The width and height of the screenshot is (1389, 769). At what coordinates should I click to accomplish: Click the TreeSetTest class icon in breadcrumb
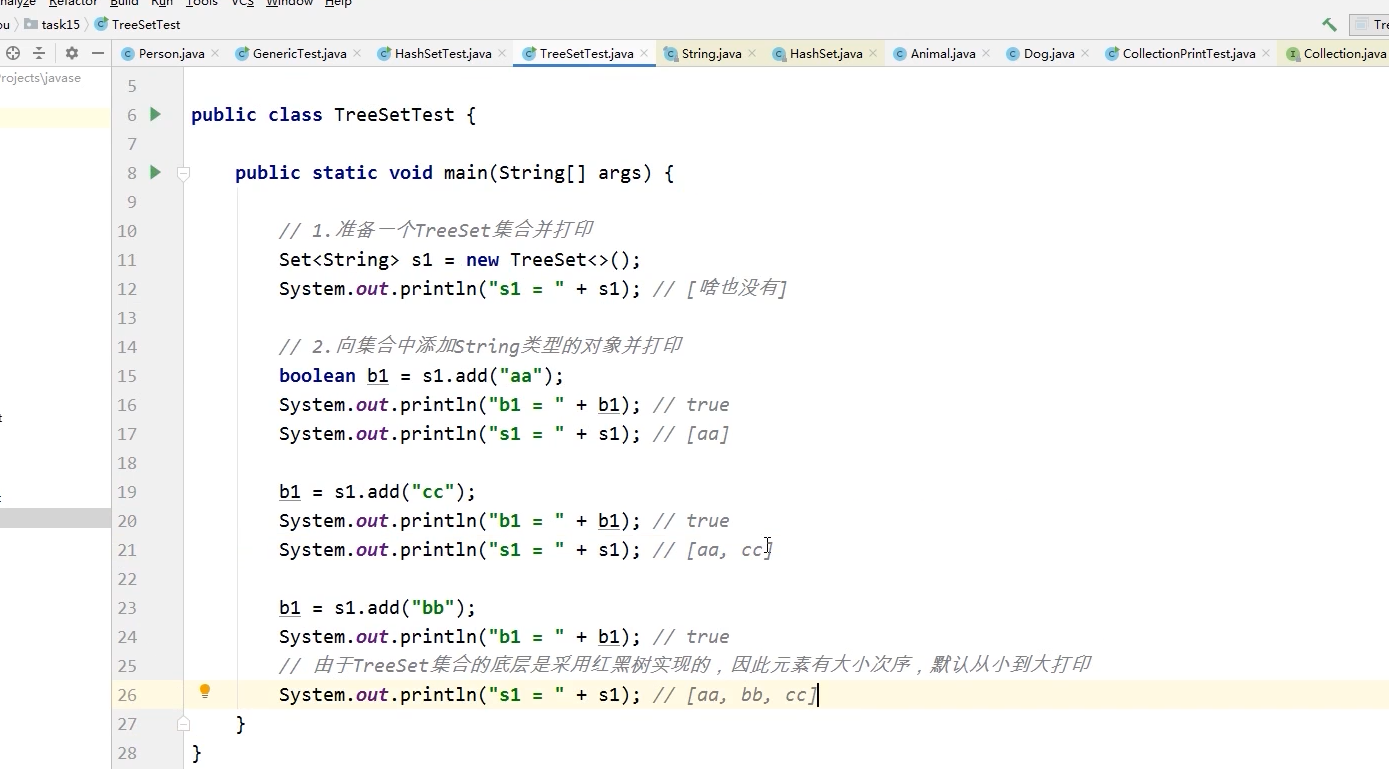[101, 24]
